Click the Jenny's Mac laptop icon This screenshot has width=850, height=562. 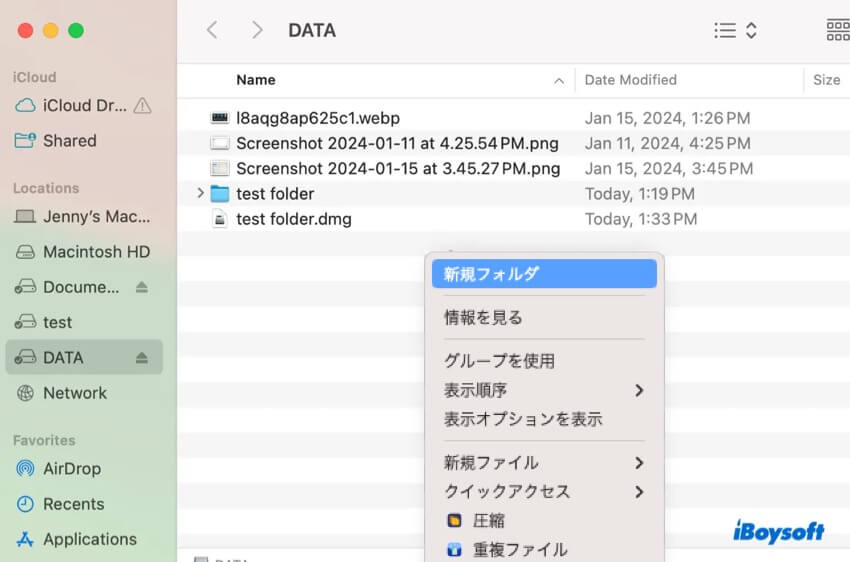coord(25,216)
